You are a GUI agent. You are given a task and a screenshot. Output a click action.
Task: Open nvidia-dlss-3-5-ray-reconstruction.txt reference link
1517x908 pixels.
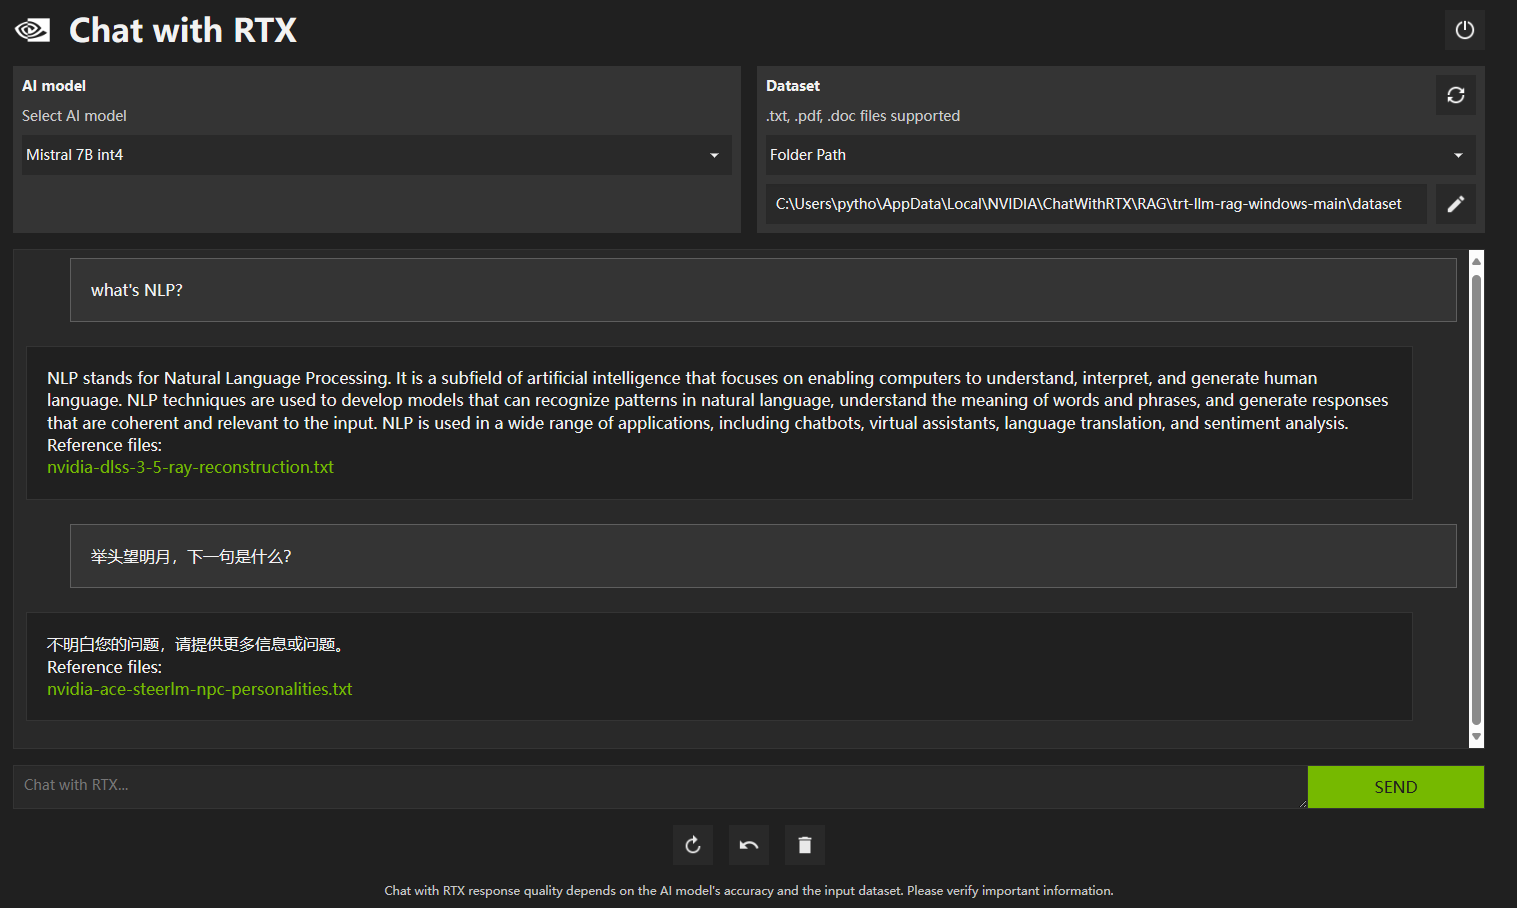(x=190, y=467)
